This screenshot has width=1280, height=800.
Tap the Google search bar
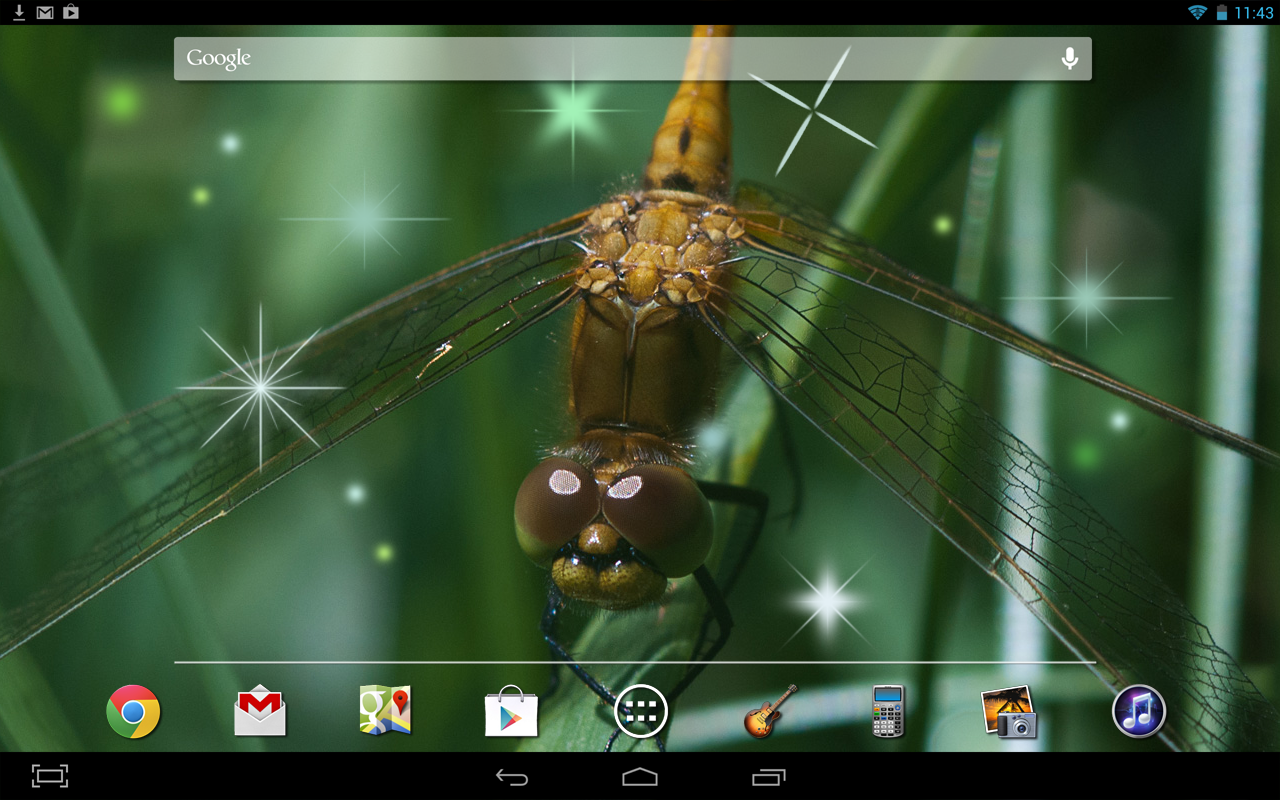(633, 59)
